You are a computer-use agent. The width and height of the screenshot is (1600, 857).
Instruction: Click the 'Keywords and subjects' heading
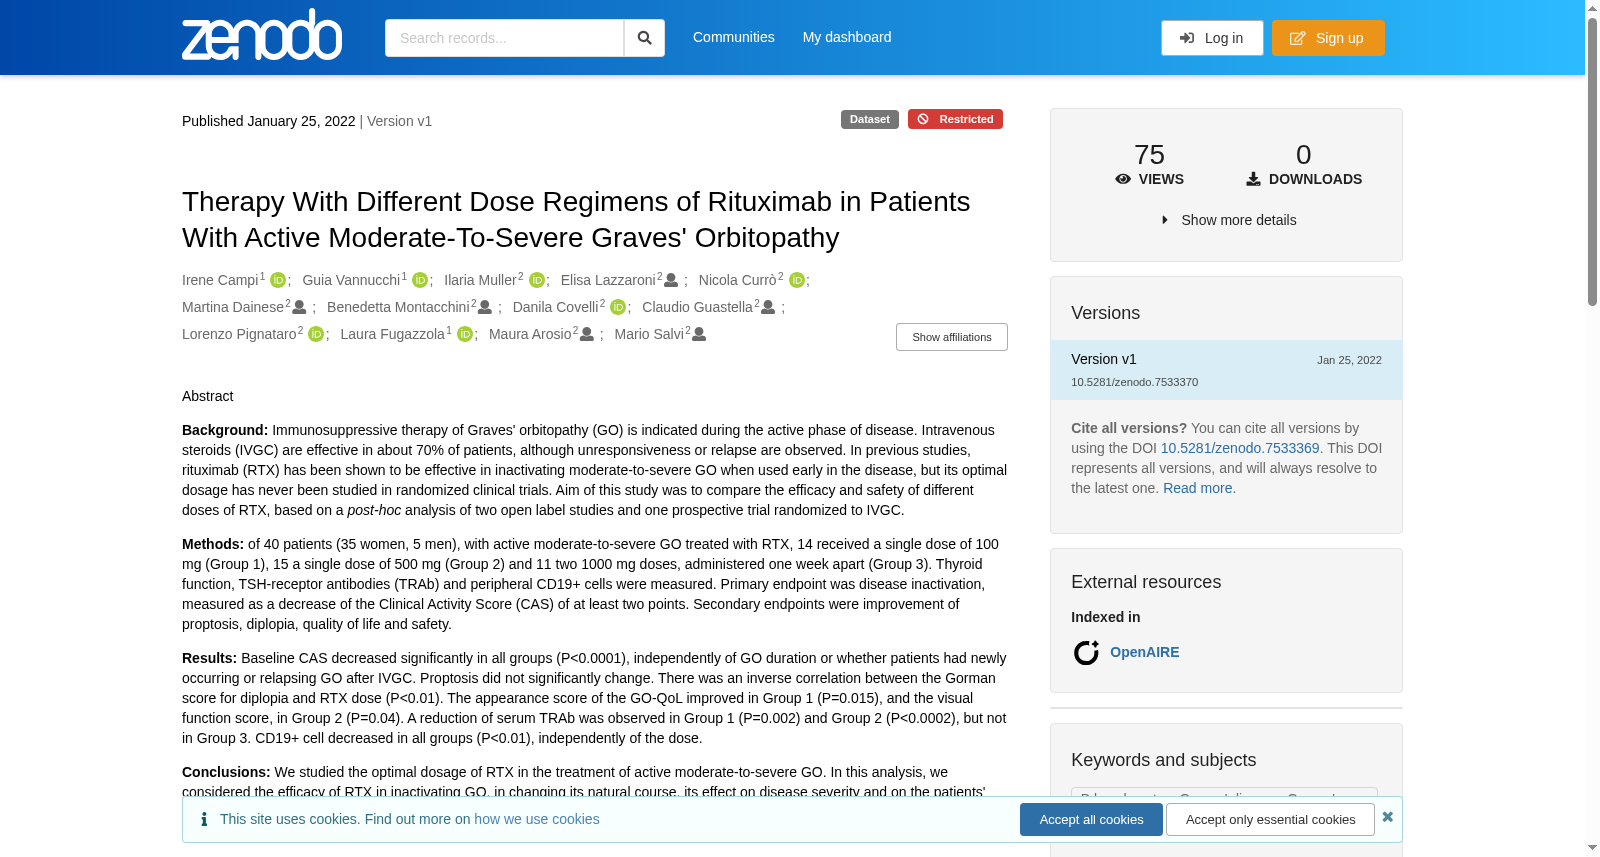click(1163, 760)
